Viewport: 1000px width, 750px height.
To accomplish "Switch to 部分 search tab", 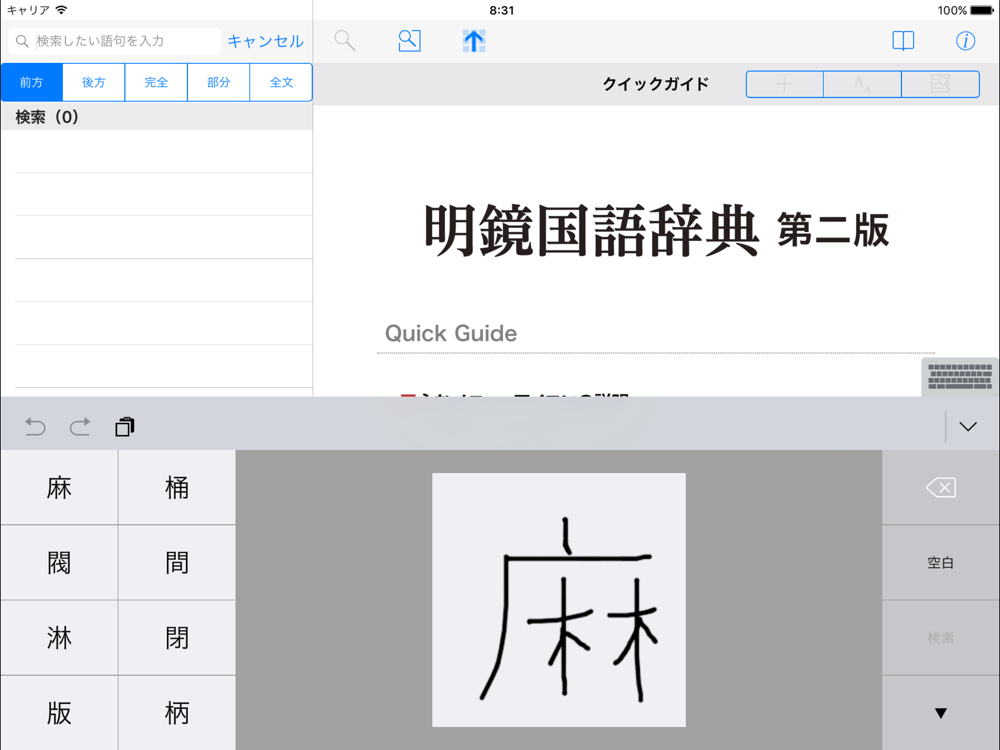I will click(x=219, y=83).
